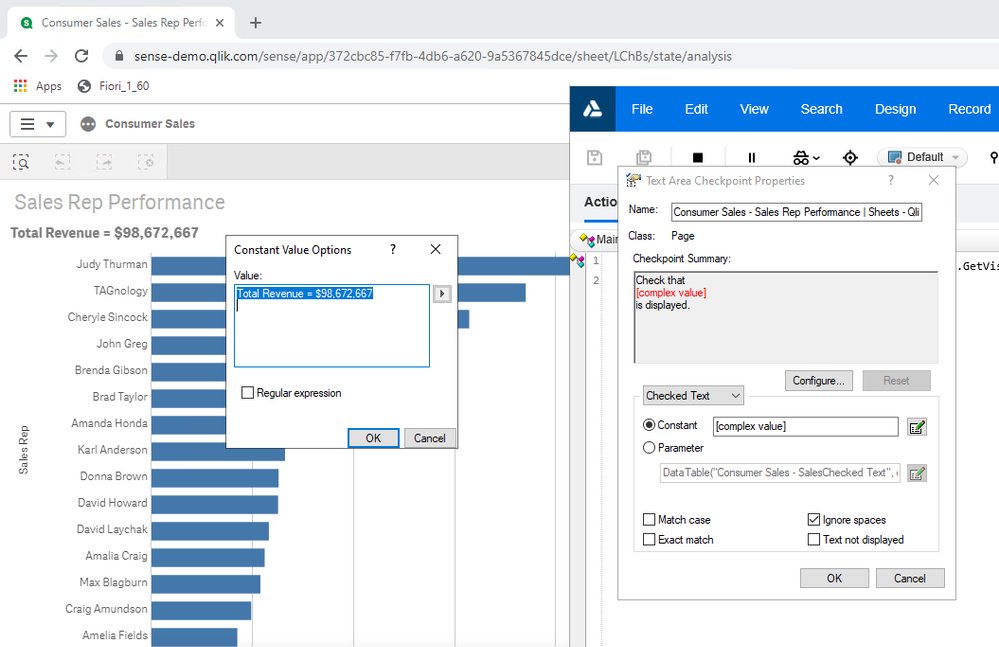Open a new browser tab
The image size is (999, 647).
(x=255, y=23)
